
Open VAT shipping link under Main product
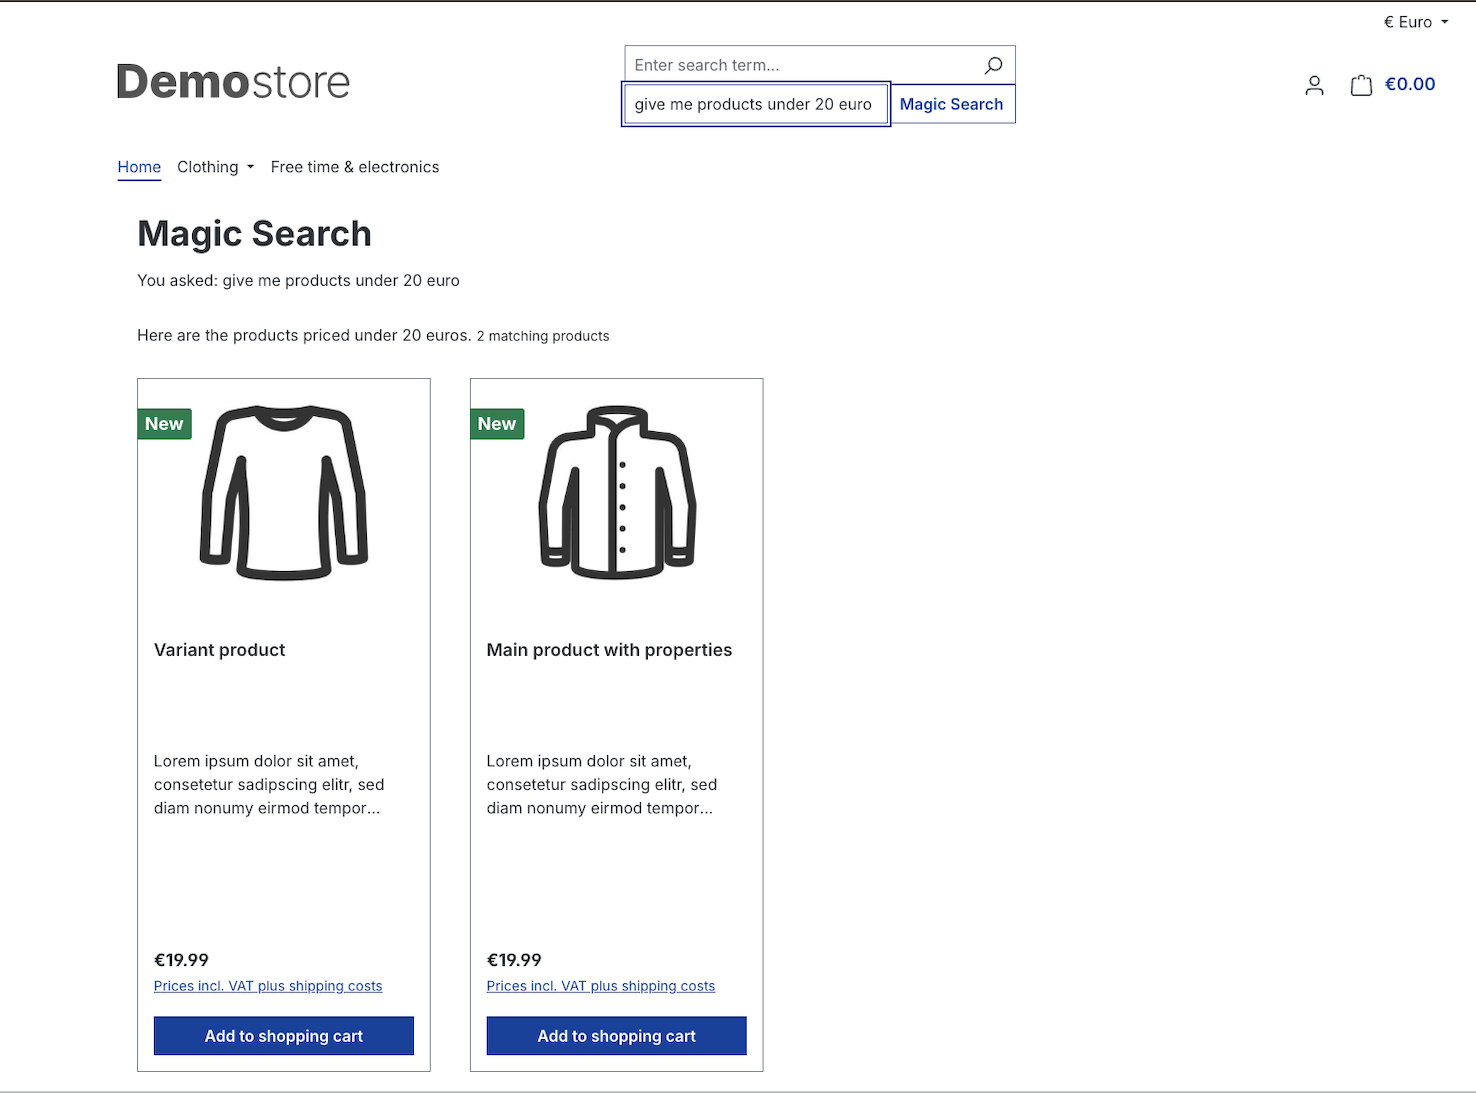[x=601, y=986]
